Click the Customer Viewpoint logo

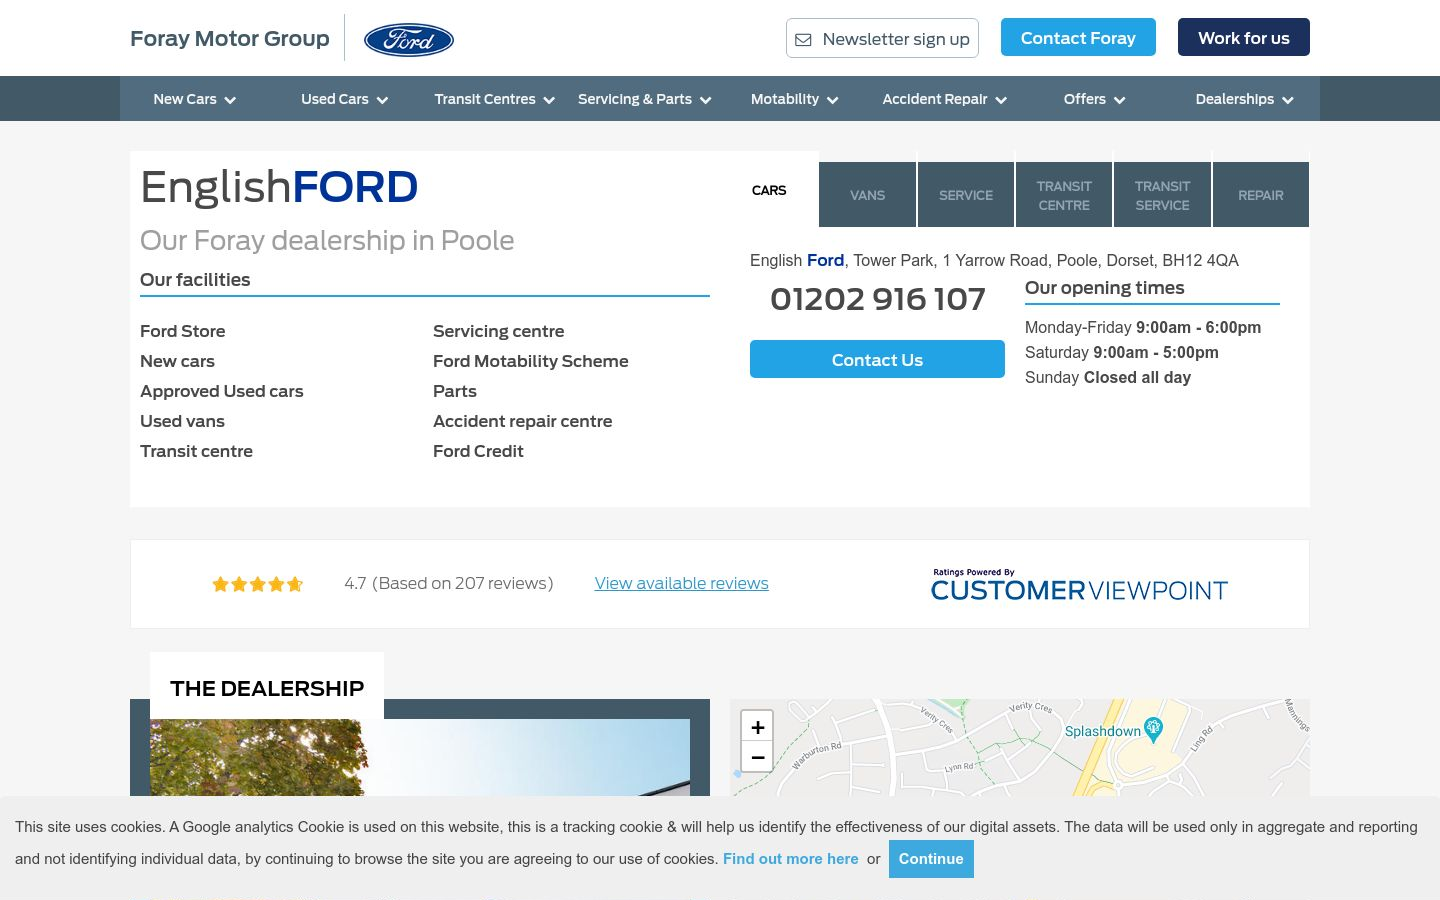click(1079, 586)
